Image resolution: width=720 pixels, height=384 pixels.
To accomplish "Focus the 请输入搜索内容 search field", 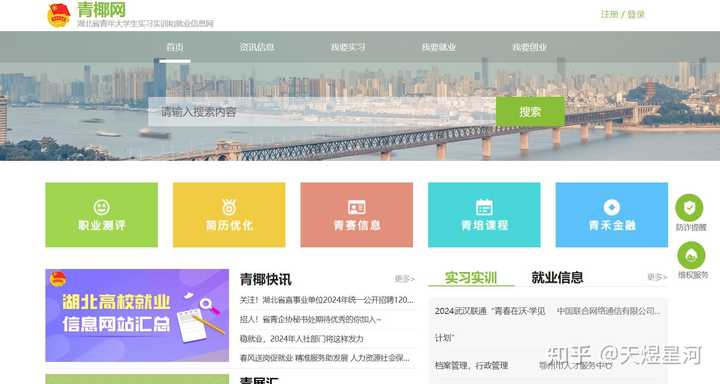I will 322,112.
